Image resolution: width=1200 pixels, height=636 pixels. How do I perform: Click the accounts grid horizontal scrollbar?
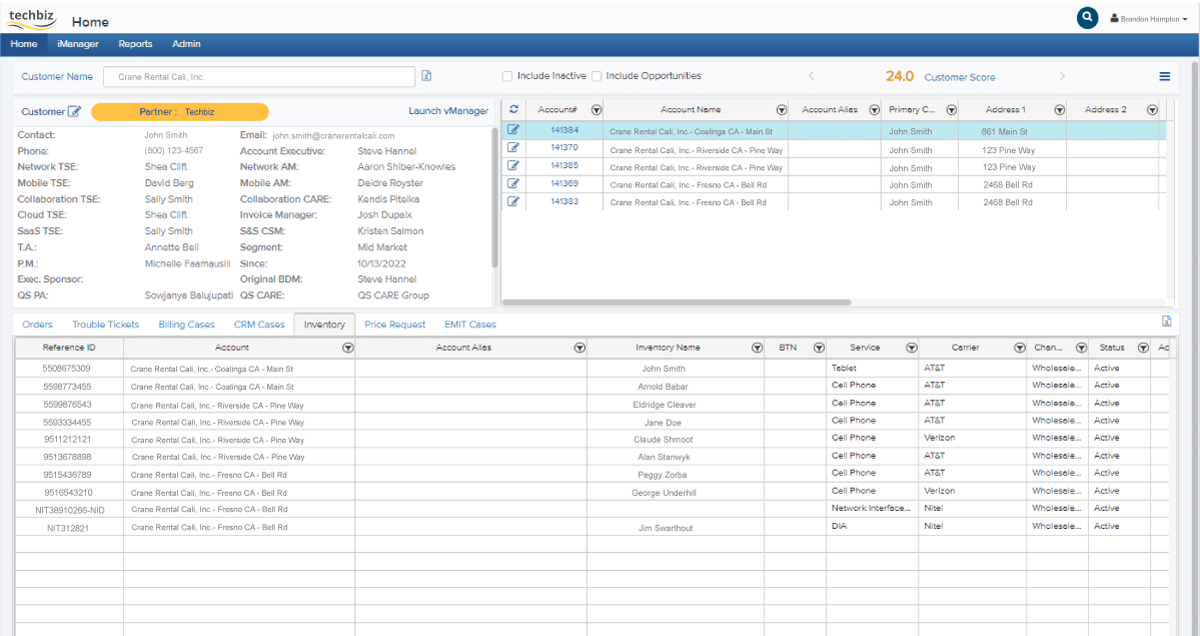pyautogui.click(x=676, y=302)
